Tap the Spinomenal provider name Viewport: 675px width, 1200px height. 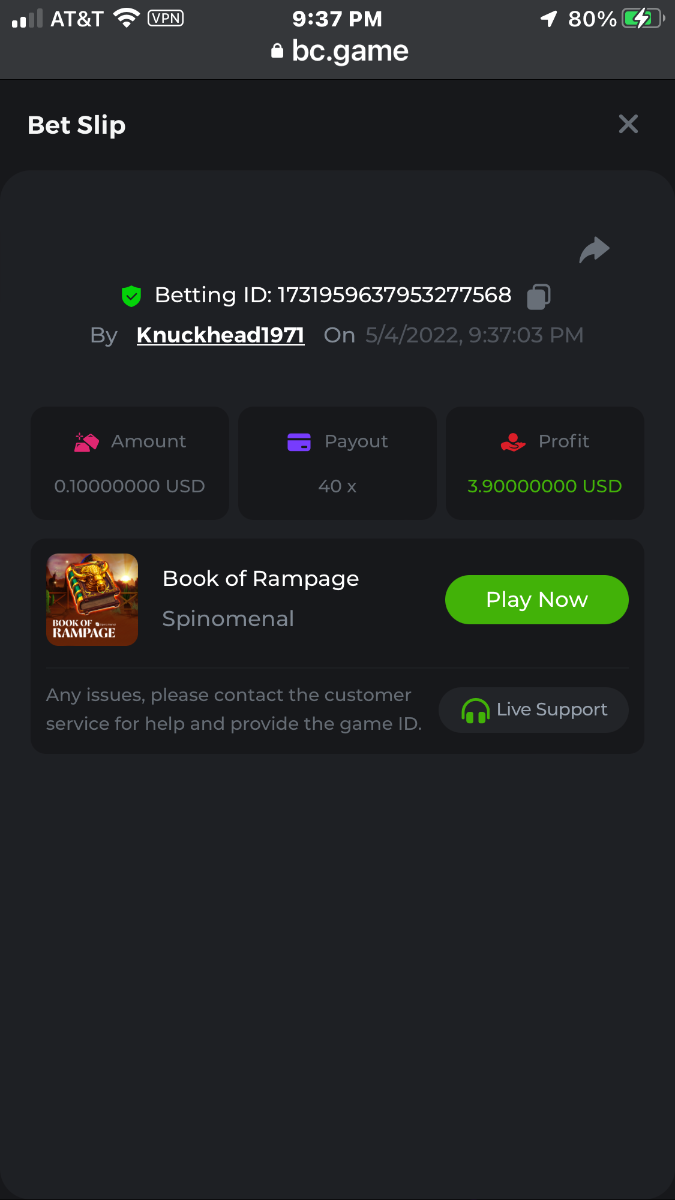point(228,619)
